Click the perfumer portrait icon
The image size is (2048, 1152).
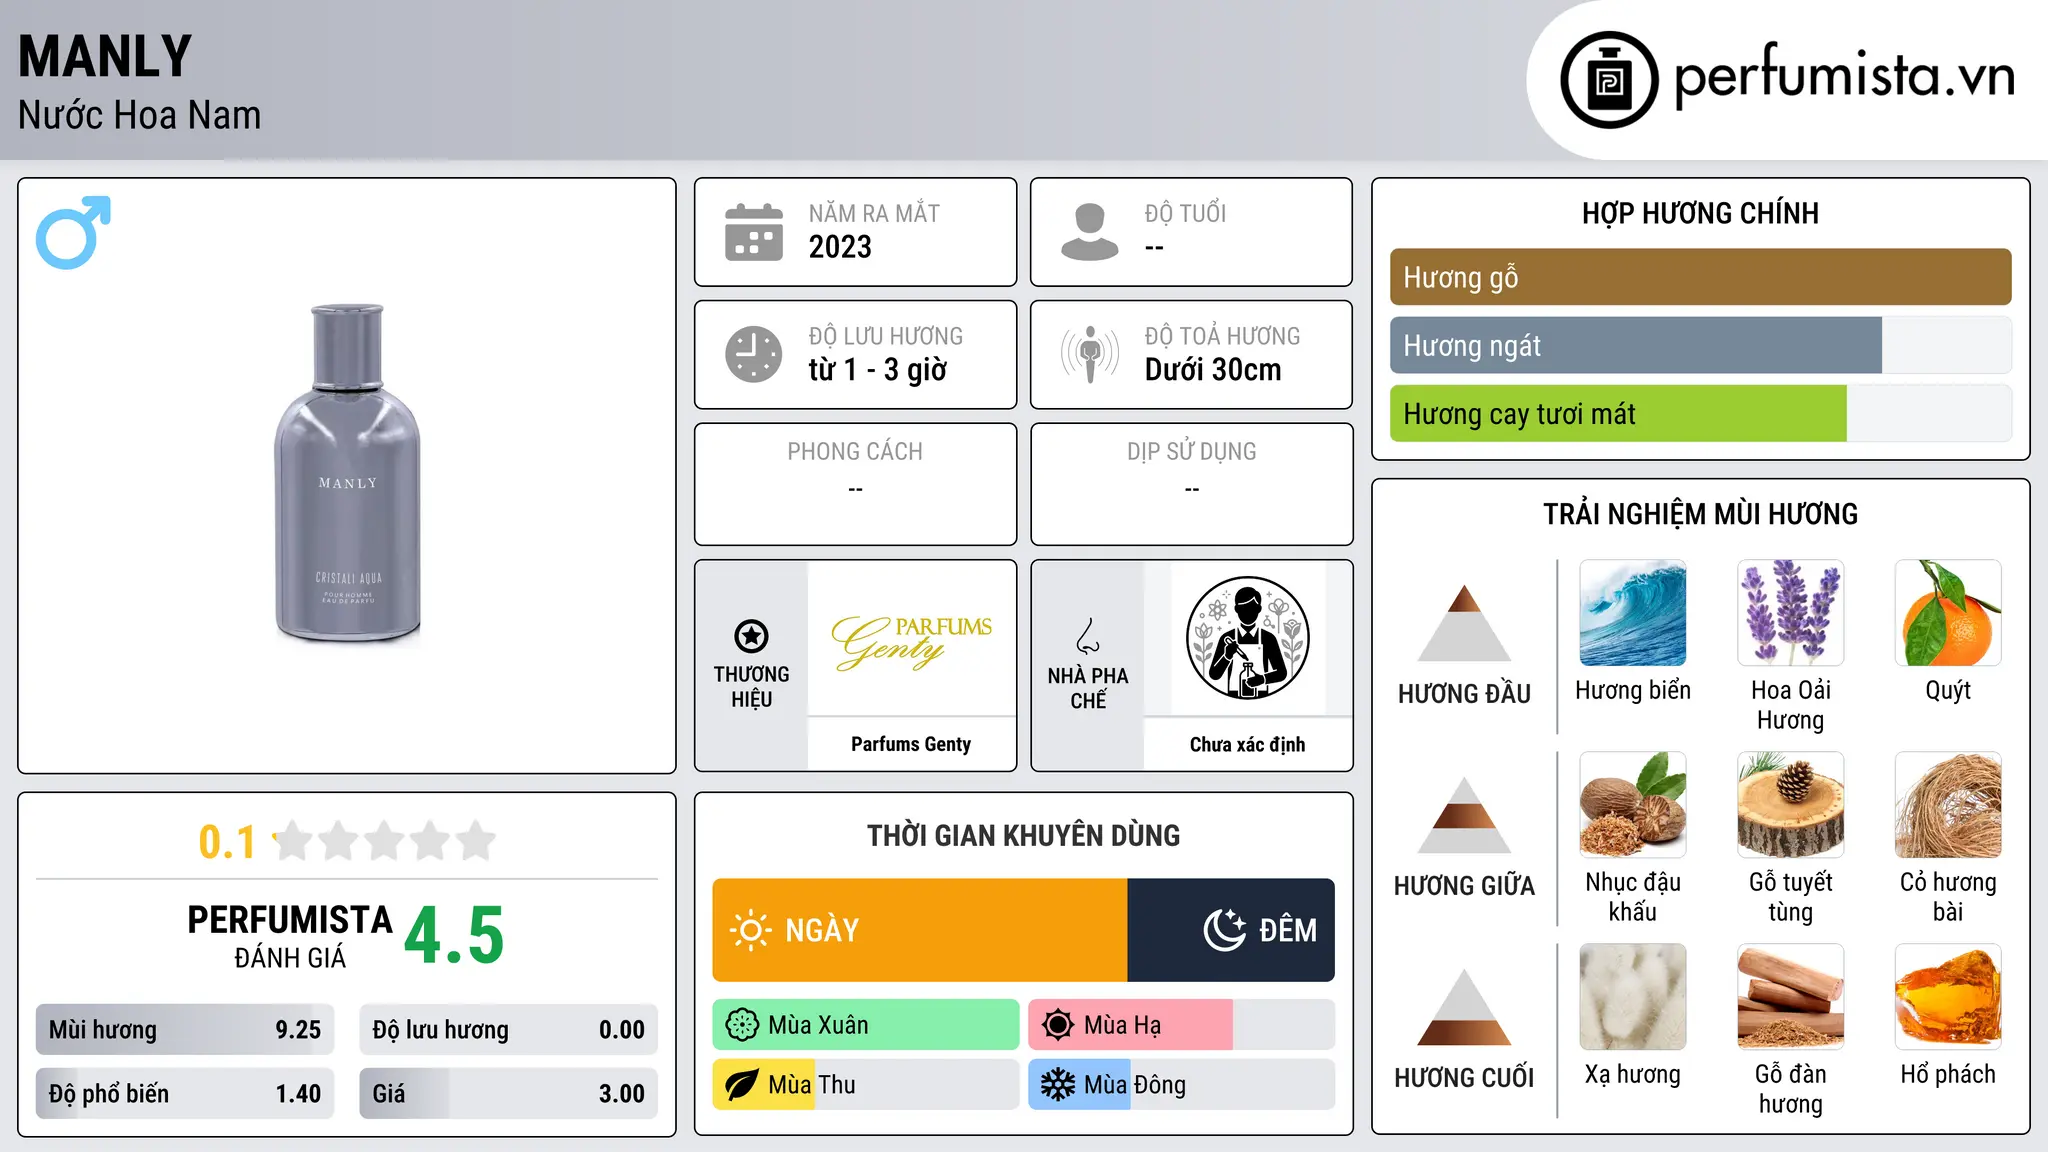pos(1247,638)
